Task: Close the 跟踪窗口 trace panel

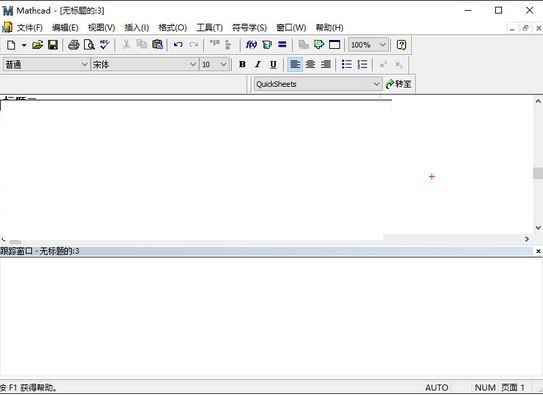Action: (x=538, y=251)
